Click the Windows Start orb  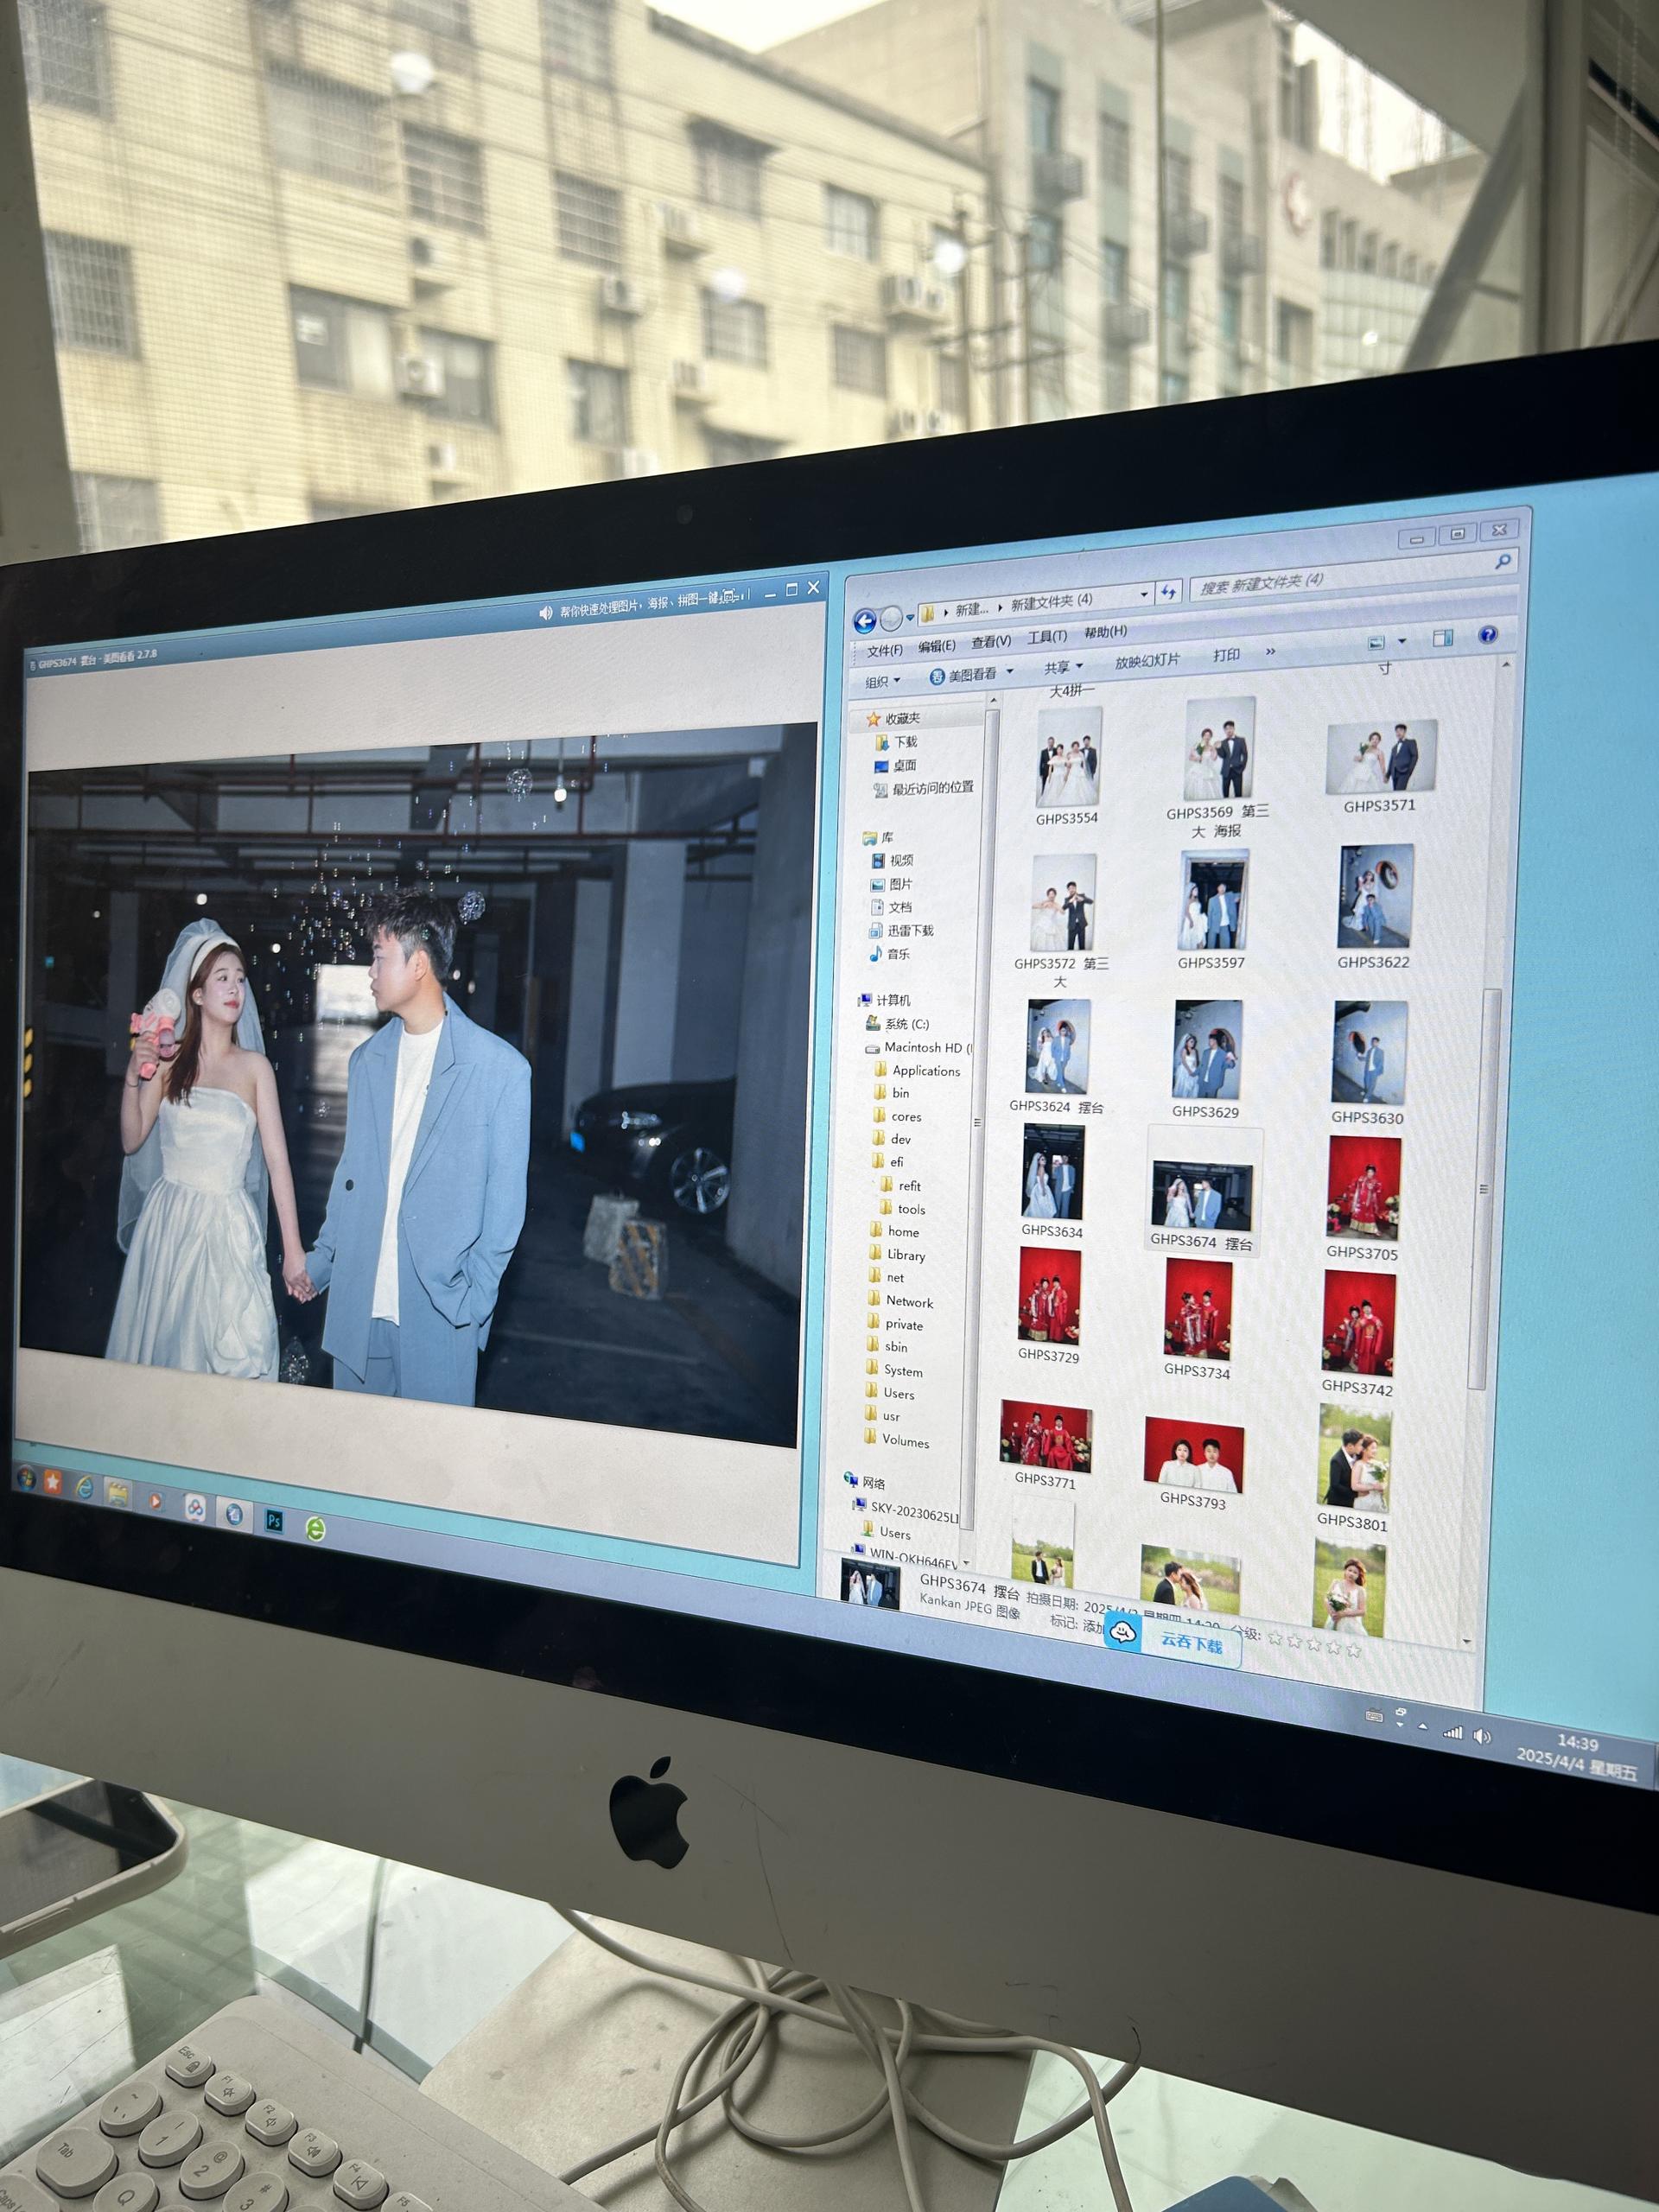[25, 1477]
